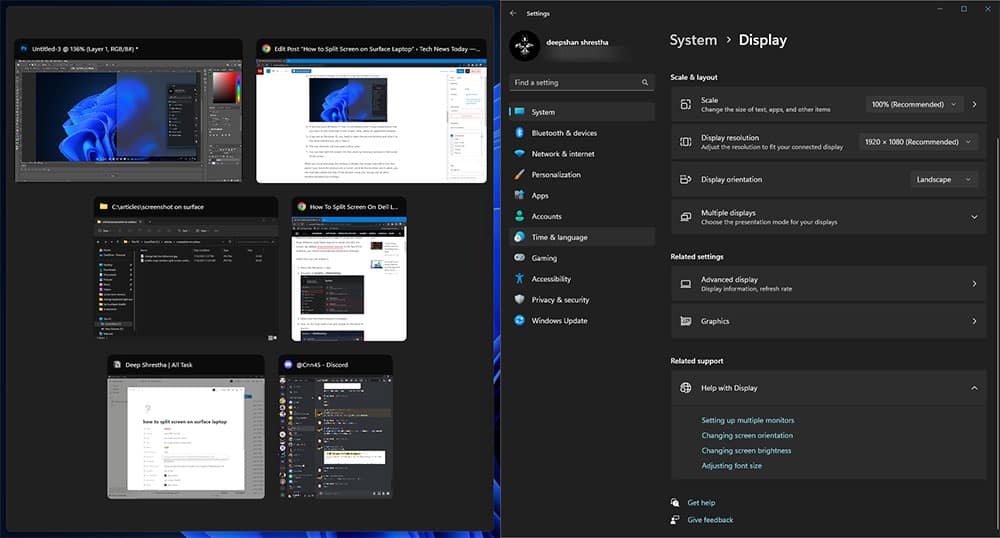Open Scale custom options chevron
Image resolution: width=1000 pixels, height=538 pixels.
(x=974, y=104)
